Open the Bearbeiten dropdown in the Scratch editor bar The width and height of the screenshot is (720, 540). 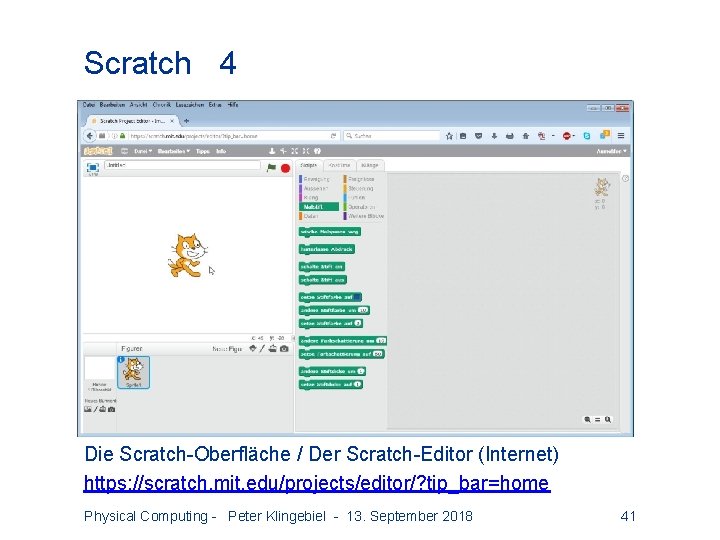tap(174, 151)
